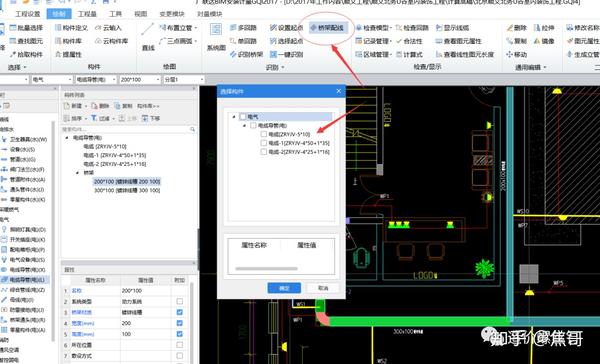Collapse the 桥架 tree node
Screen dimensions: 600x364
point(78,173)
